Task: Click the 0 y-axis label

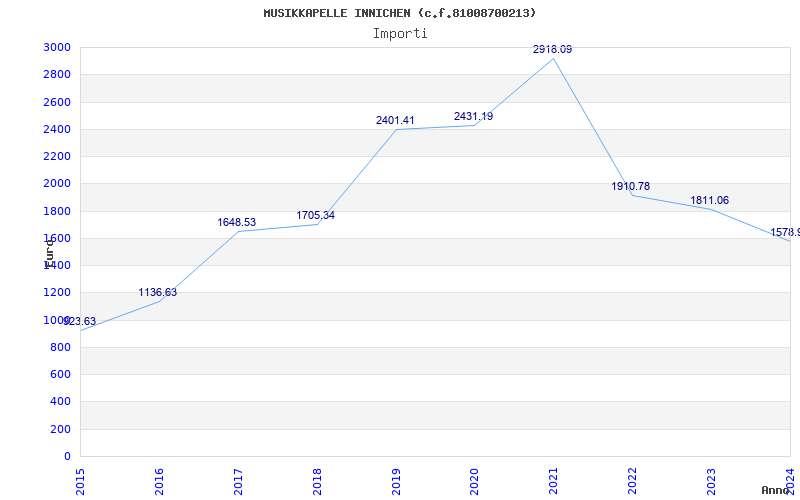Action: click(67, 456)
